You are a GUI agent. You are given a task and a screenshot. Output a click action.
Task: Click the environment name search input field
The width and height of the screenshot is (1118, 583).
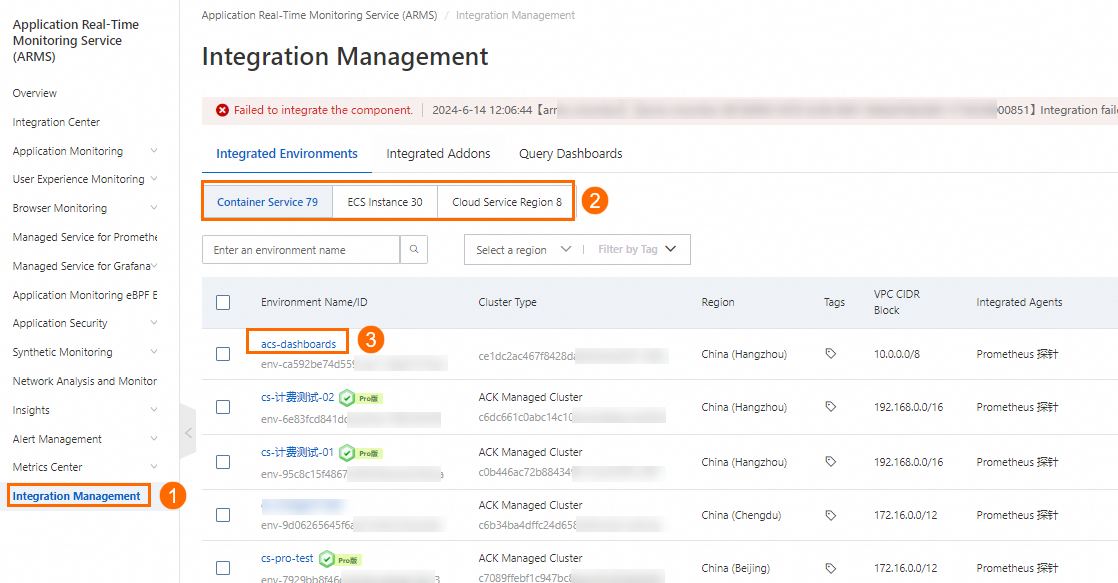300,249
